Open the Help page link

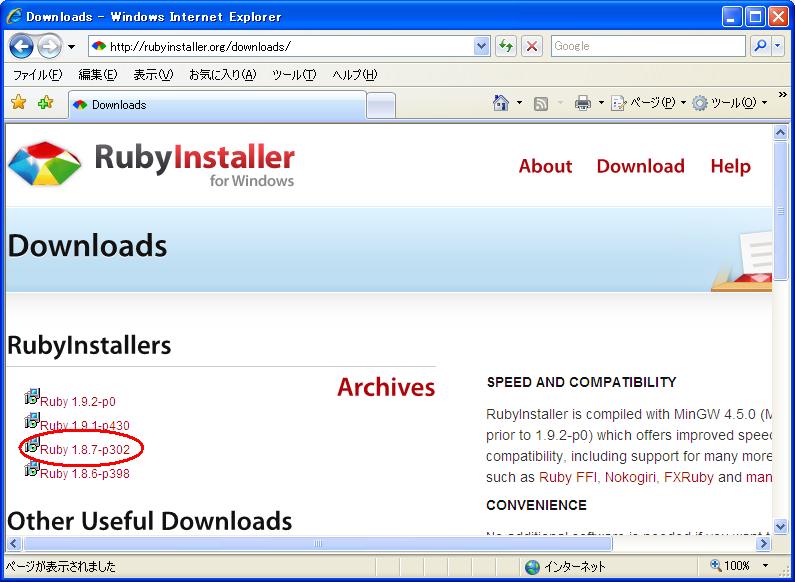coord(730,166)
